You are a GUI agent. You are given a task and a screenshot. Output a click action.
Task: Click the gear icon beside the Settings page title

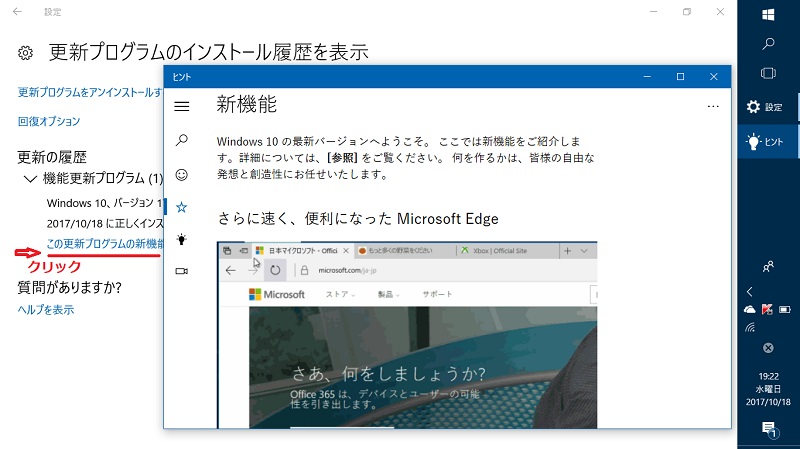coord(25,53)
